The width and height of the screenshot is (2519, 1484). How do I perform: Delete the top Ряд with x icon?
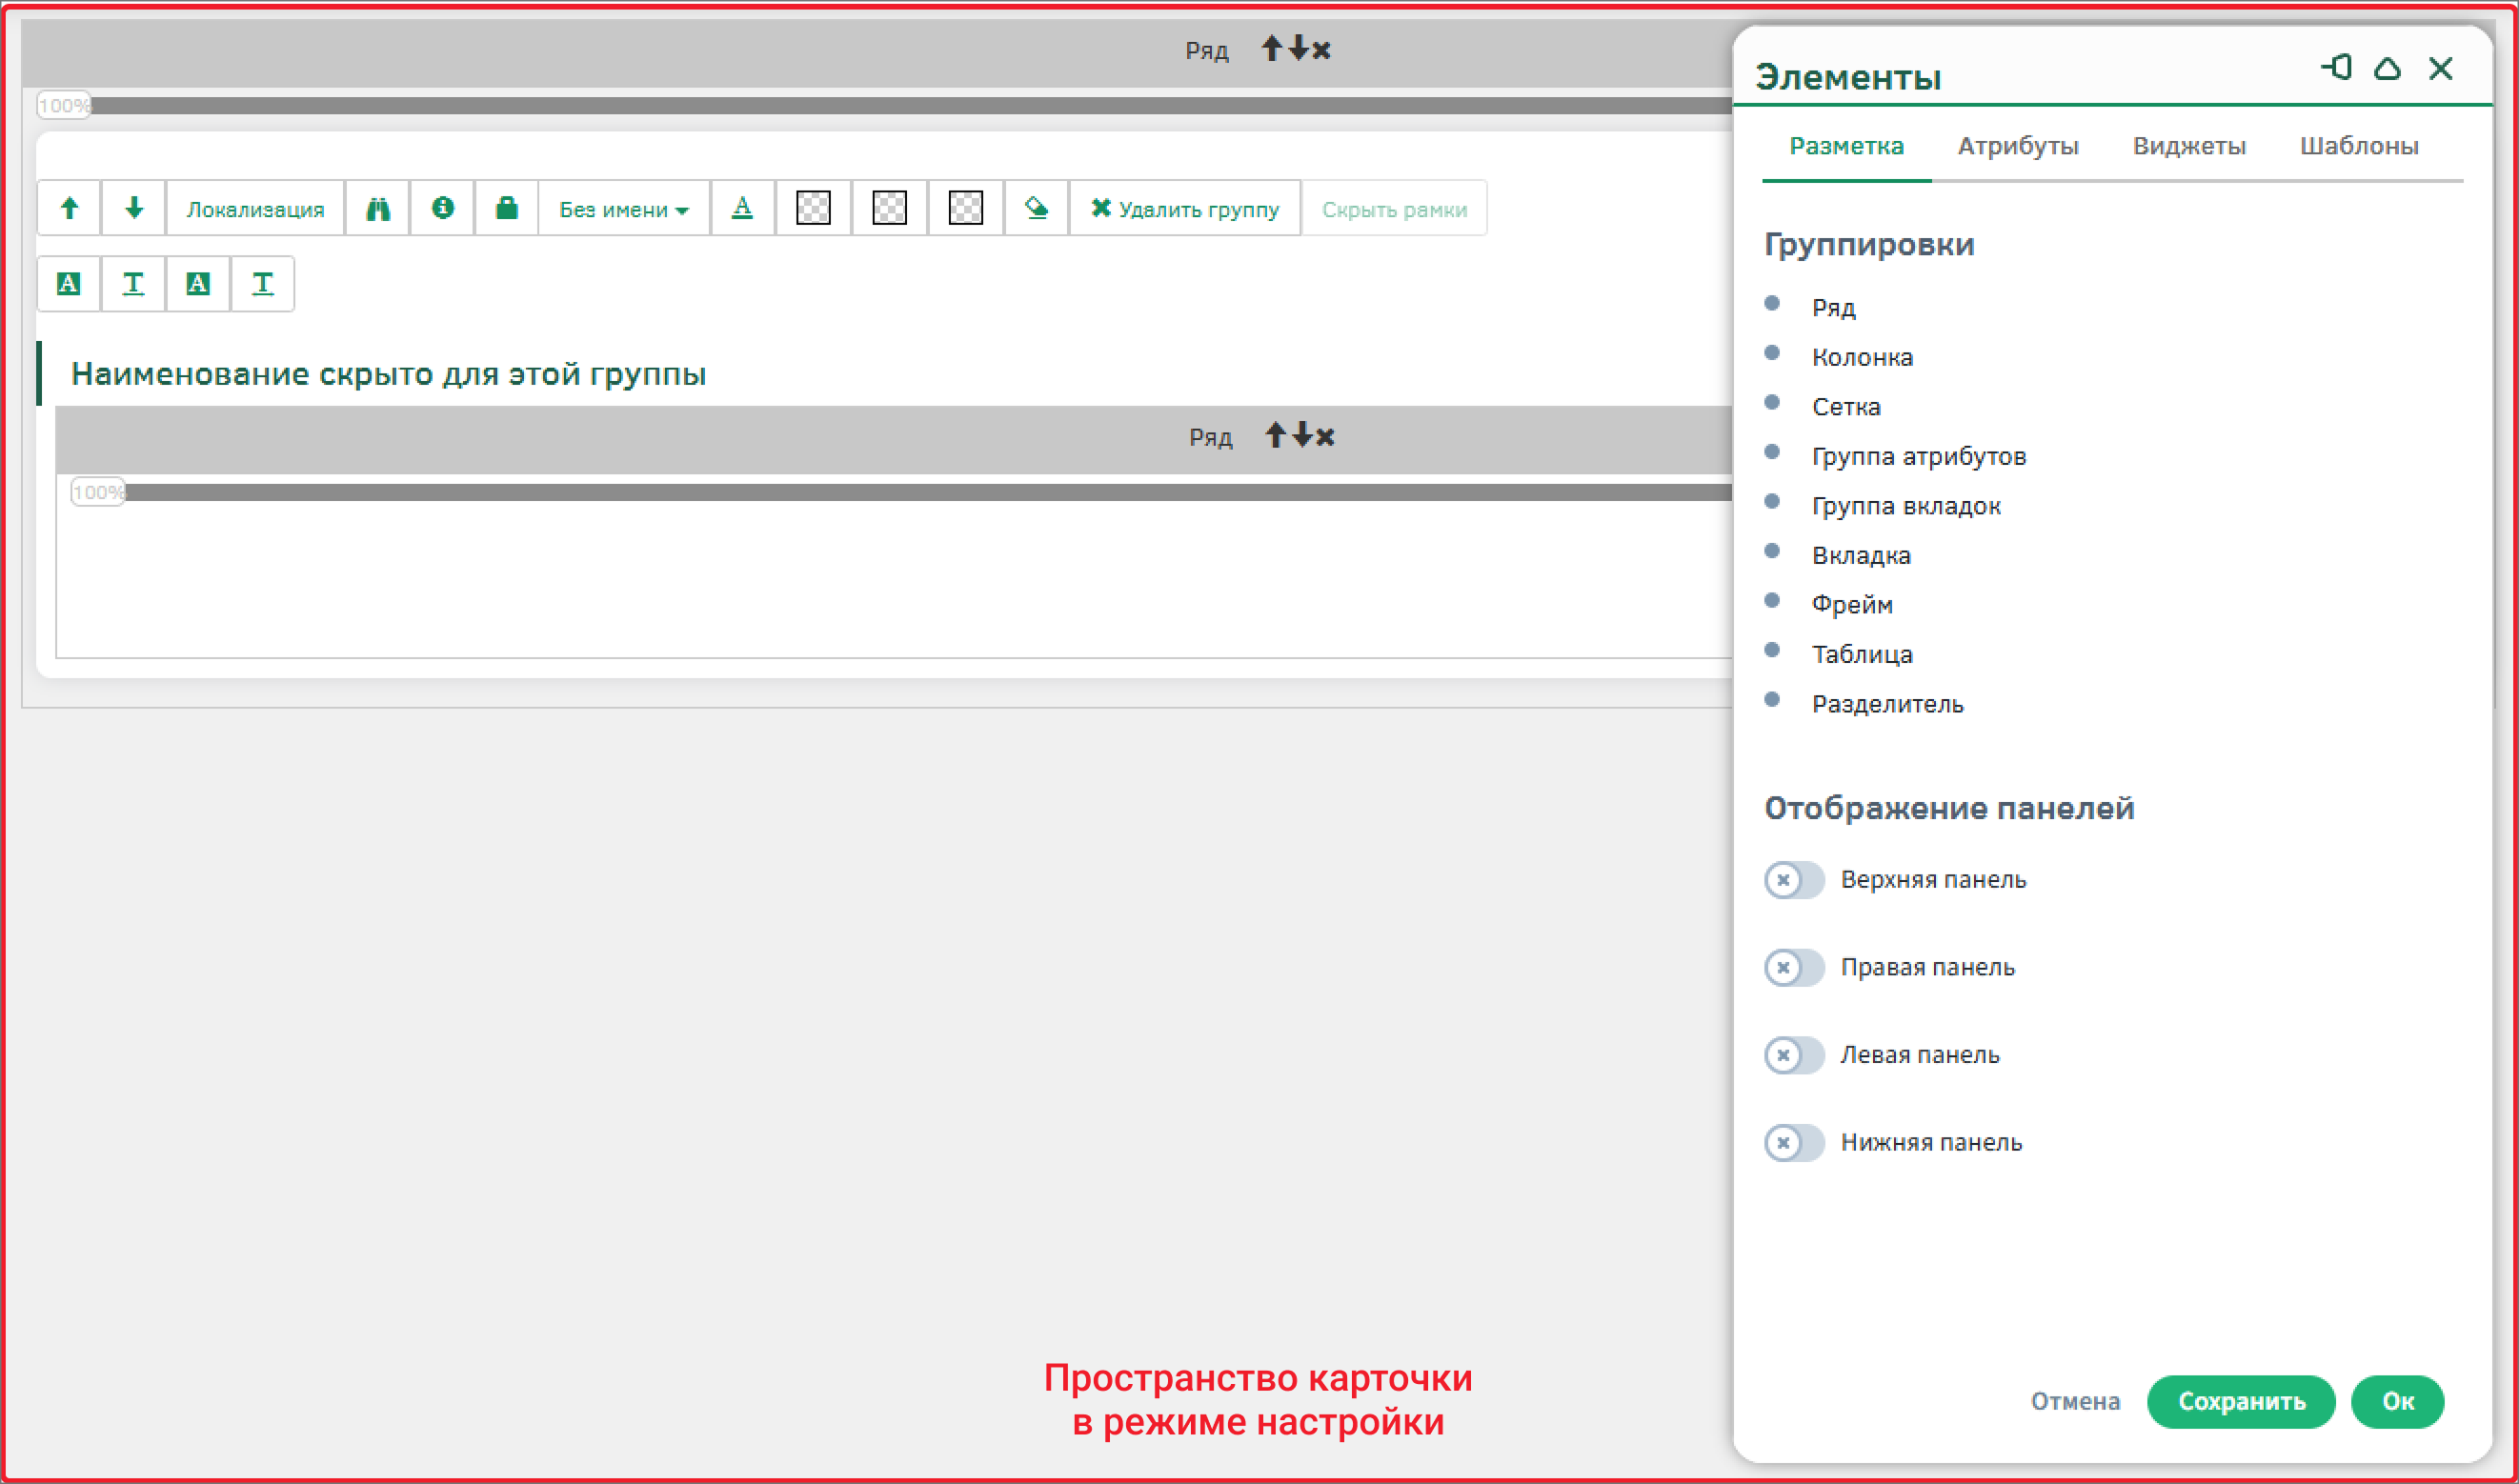coord(1322,50)
